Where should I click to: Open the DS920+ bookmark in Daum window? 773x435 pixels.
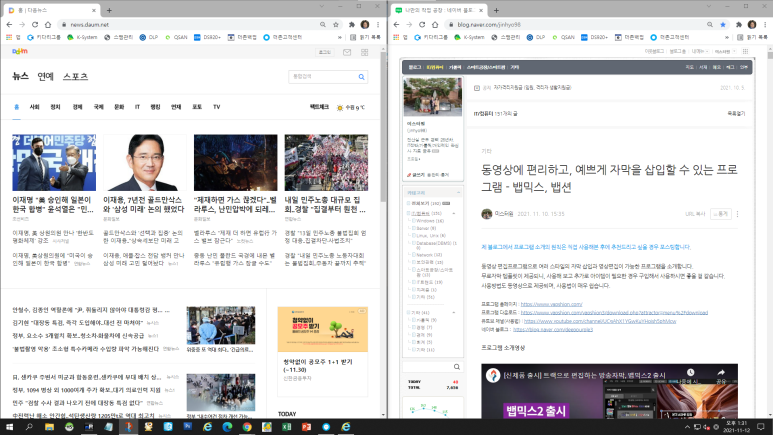(x=207, y=37)
